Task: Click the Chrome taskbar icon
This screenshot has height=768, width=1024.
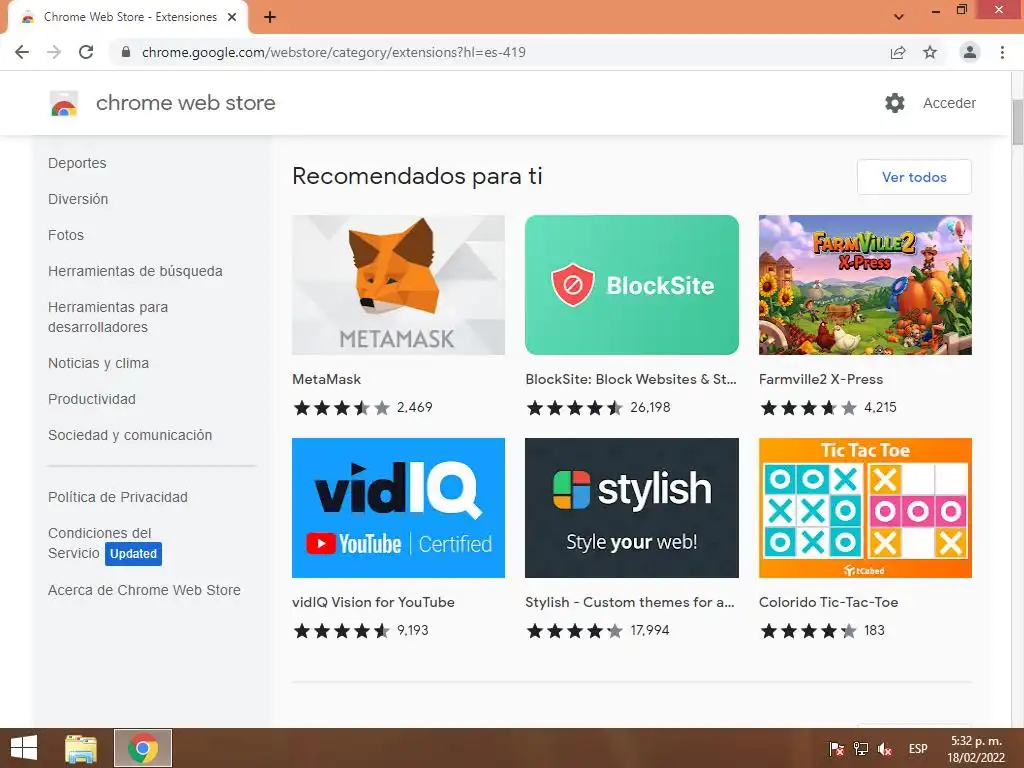Action: tap(143, 748)
